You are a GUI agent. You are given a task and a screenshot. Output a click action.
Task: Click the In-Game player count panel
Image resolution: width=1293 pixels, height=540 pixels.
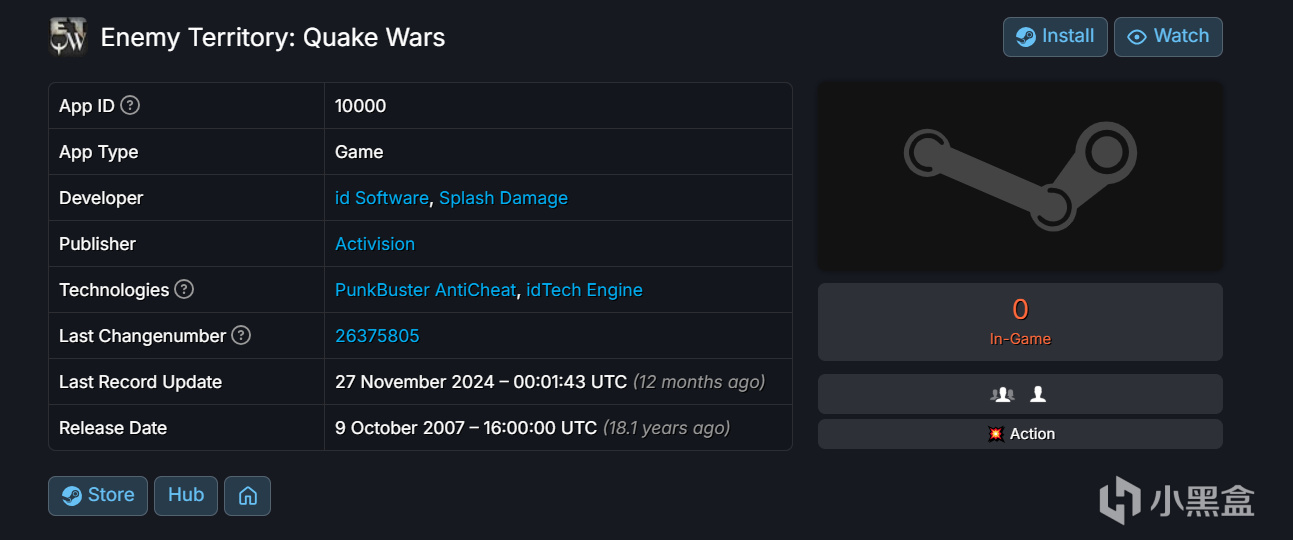pyautogui.click(x=1020, y=322)
